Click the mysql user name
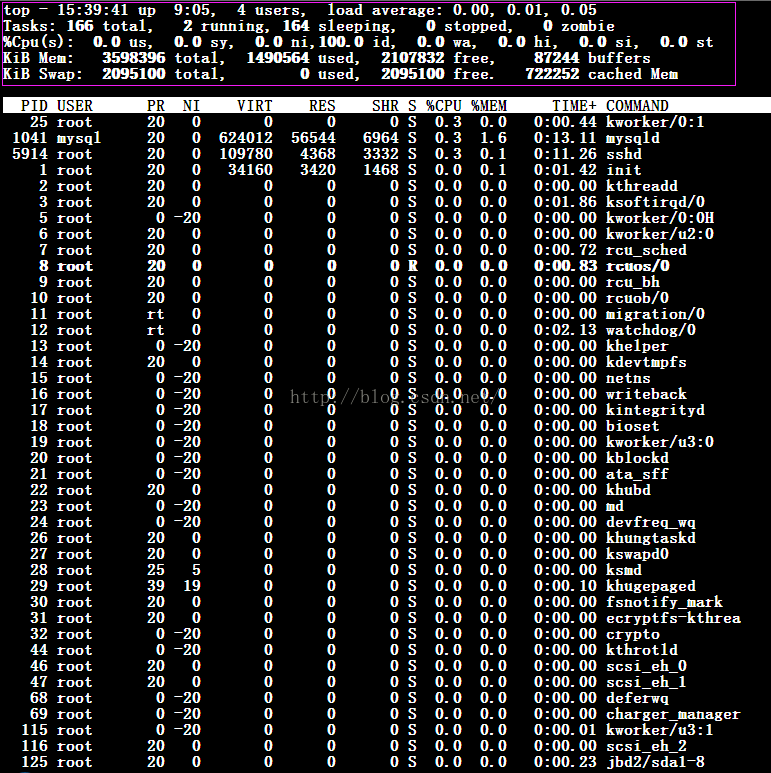 click(79, 138)
